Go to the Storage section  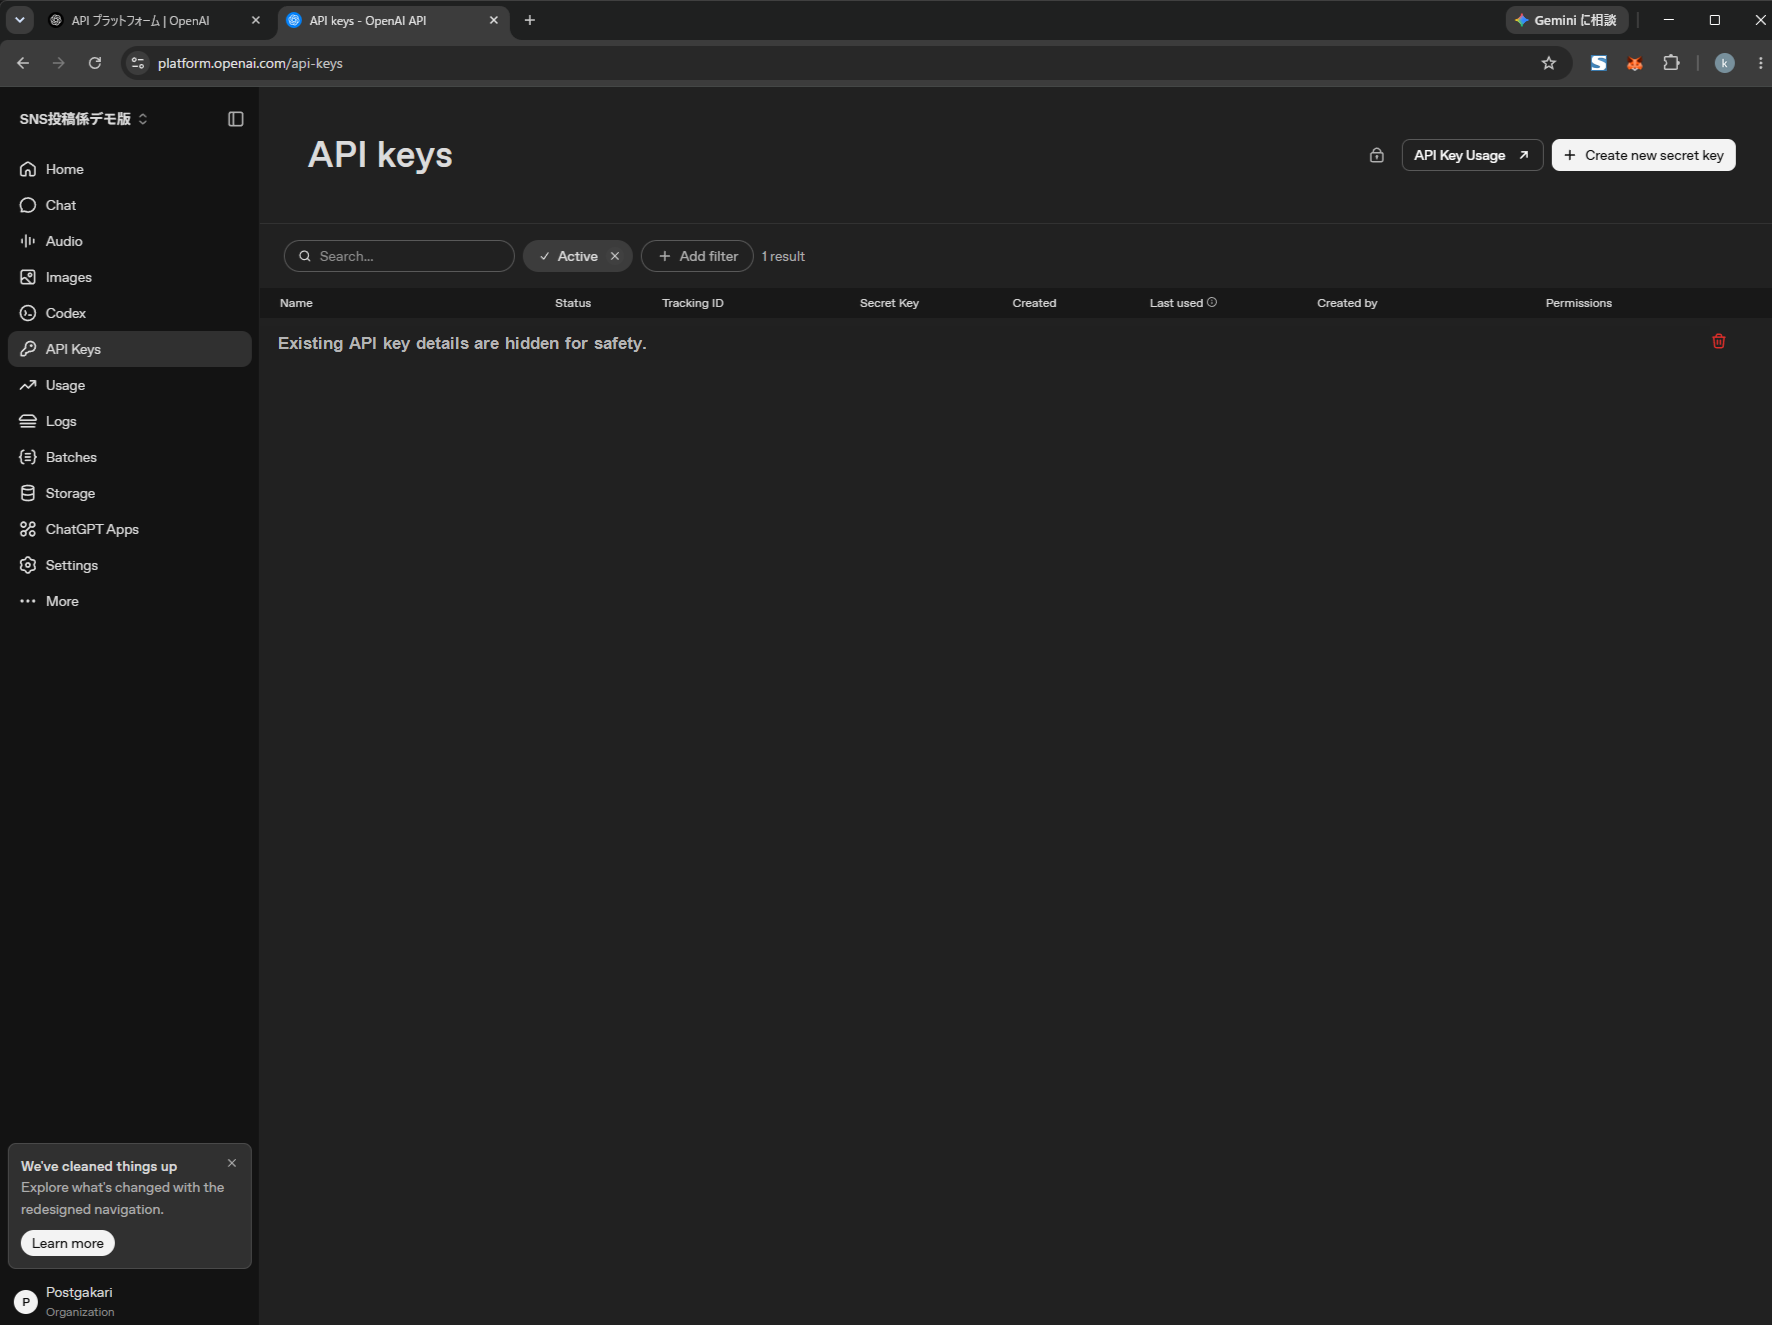(129, 493)
